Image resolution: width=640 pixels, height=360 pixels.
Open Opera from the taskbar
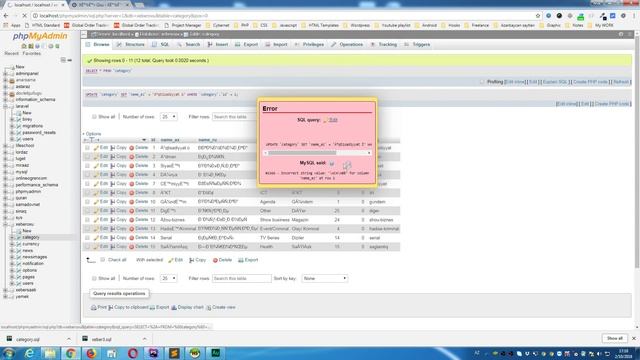(x=133, y=353)
